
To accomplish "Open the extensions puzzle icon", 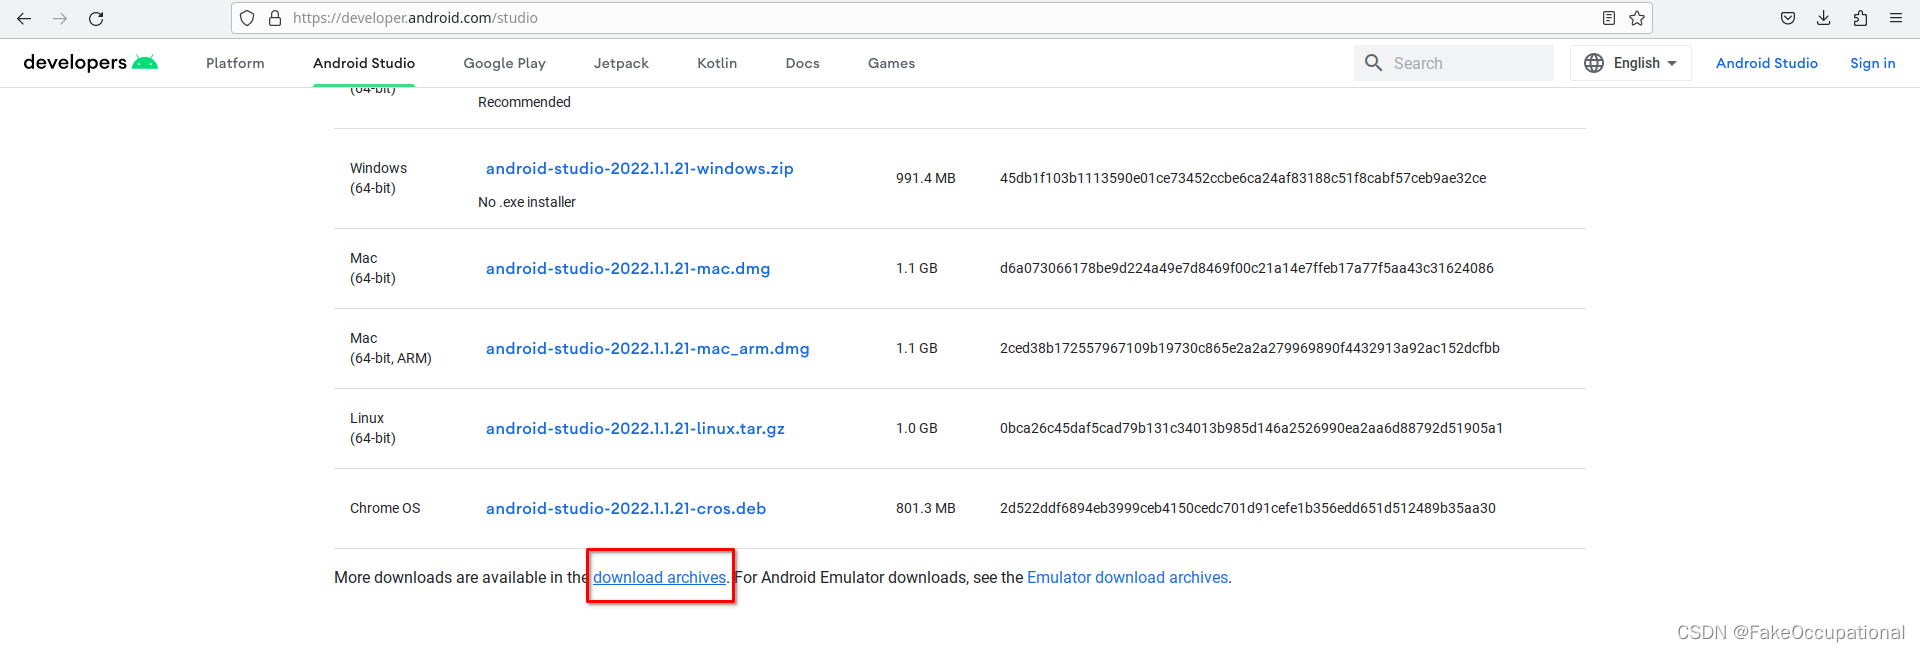I will (x=1860, y=18).
